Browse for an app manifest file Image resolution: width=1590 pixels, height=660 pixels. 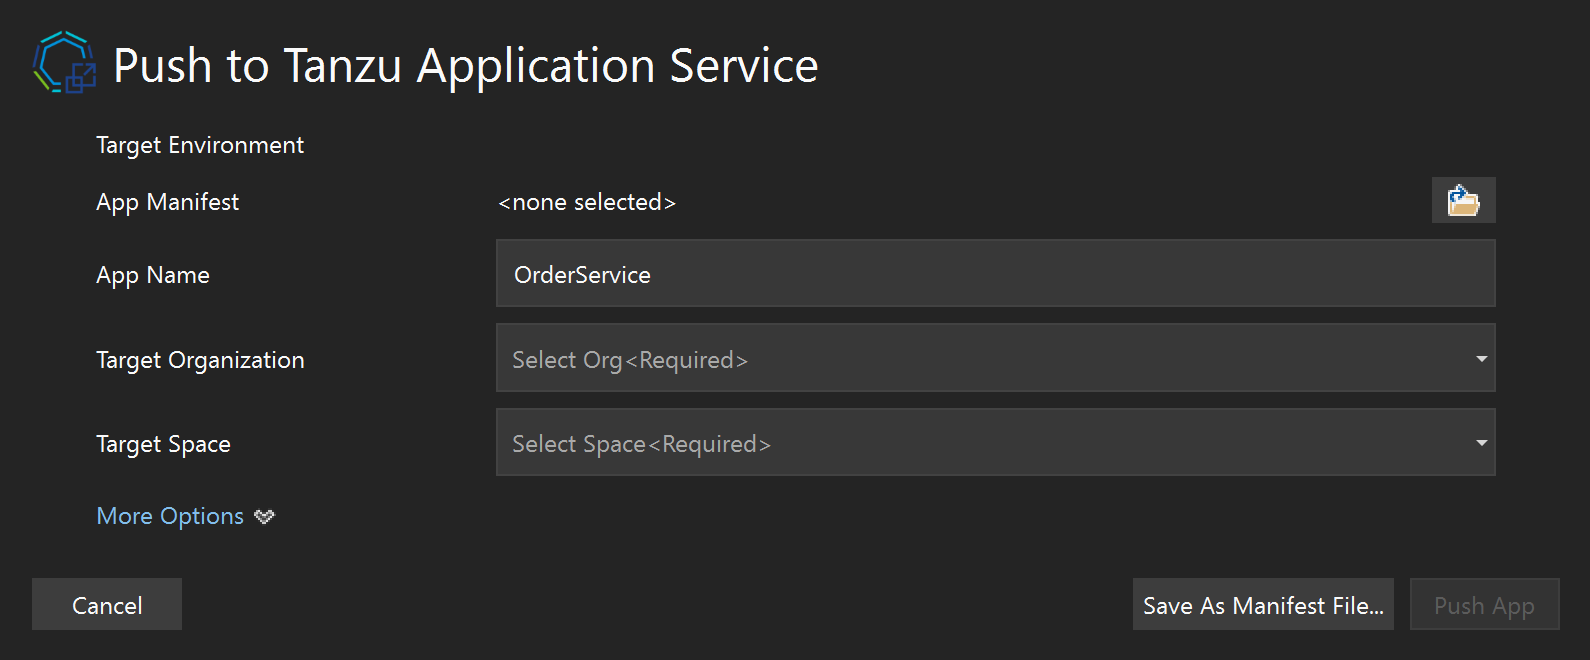pyautogui.click(x=1463, y=200)
